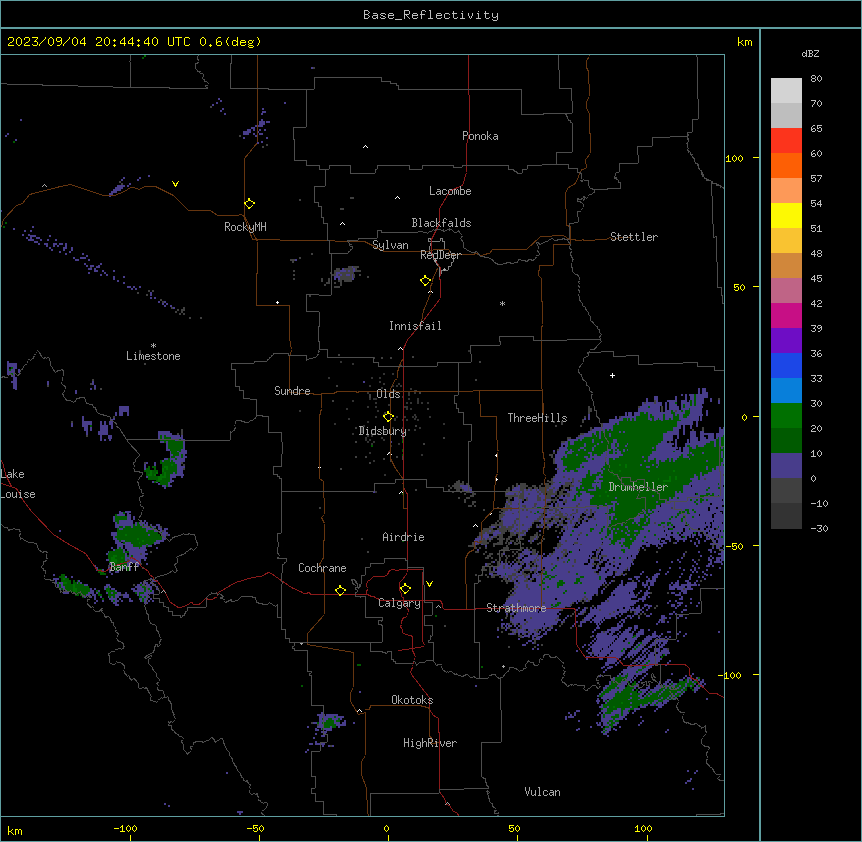Click the HighRiver label
Image resolution: width=862 pixels, height=842 pixels.
pos(430,743)
